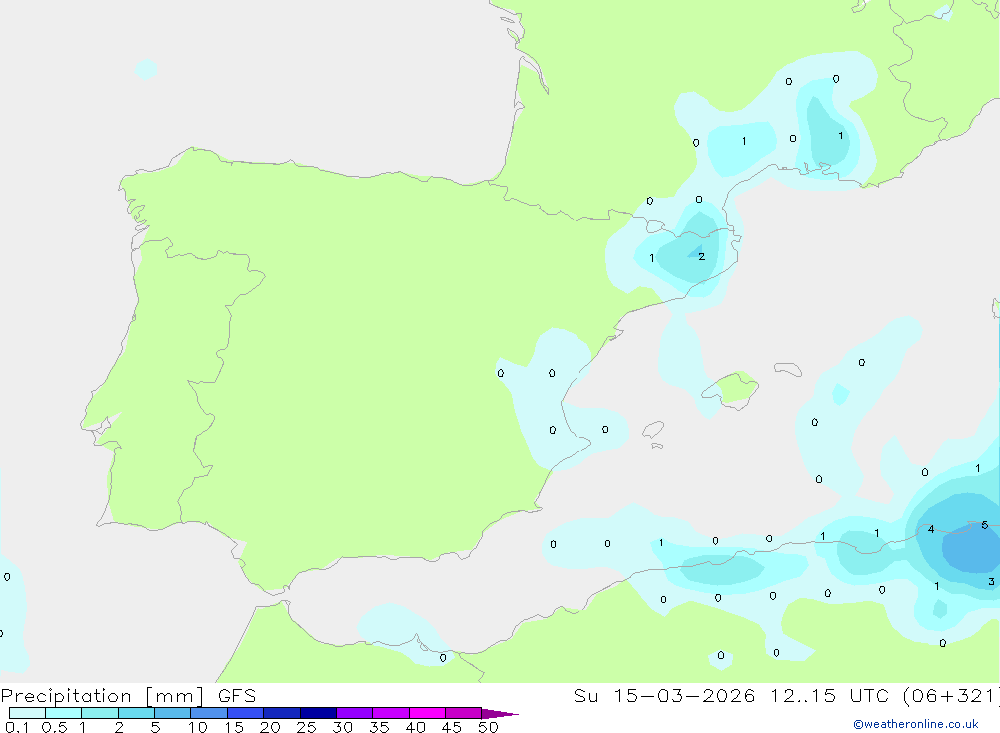Open the weatheronline.co.uk copyright link
The width and height of the screenshot is (1000, 733).
tap(916, 724)
